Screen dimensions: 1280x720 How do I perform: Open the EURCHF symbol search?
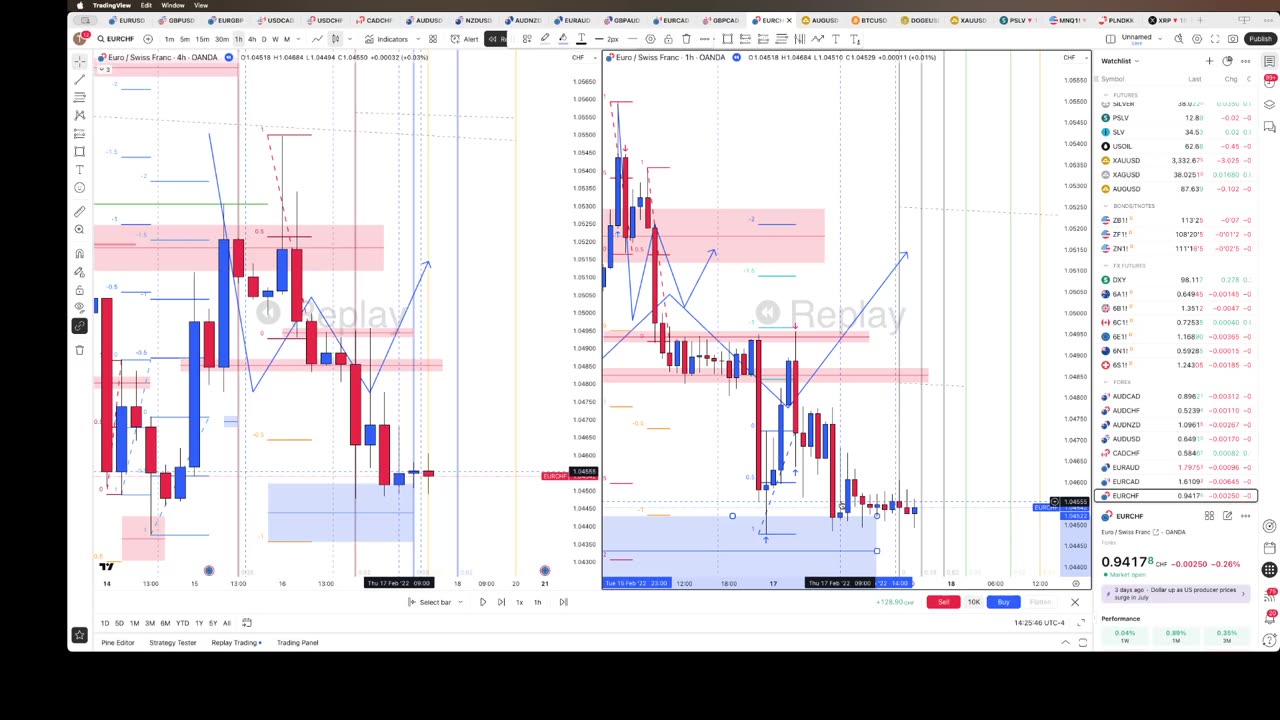pyautogui.click(x=115, y=39)
